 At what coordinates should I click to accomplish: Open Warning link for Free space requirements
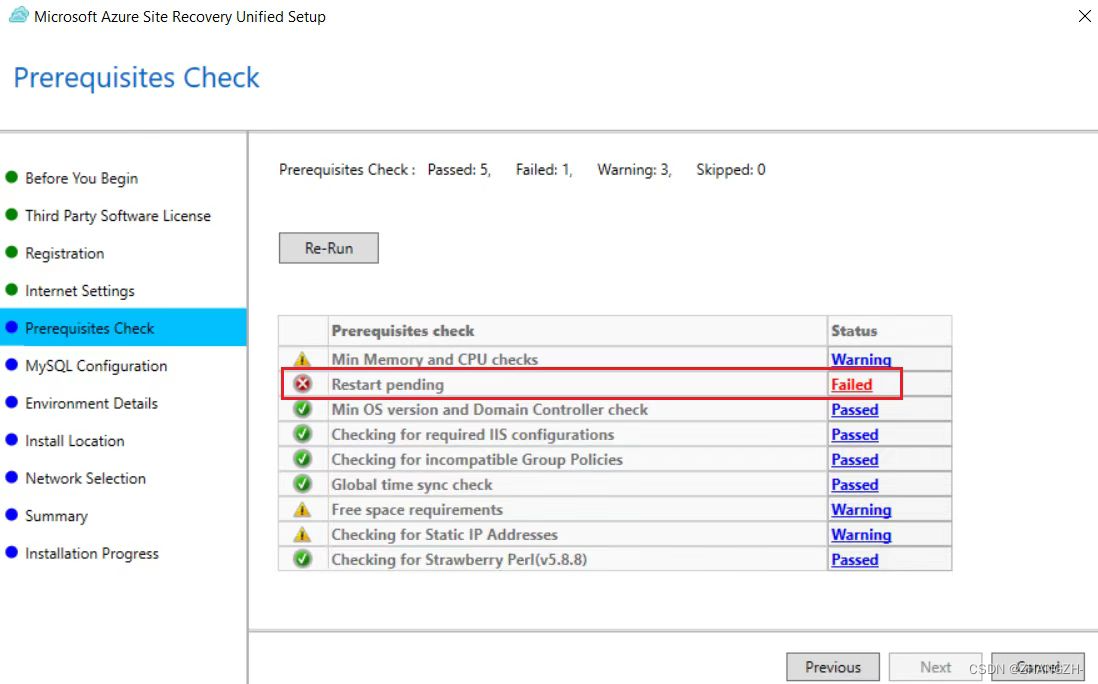coord(861,510)
